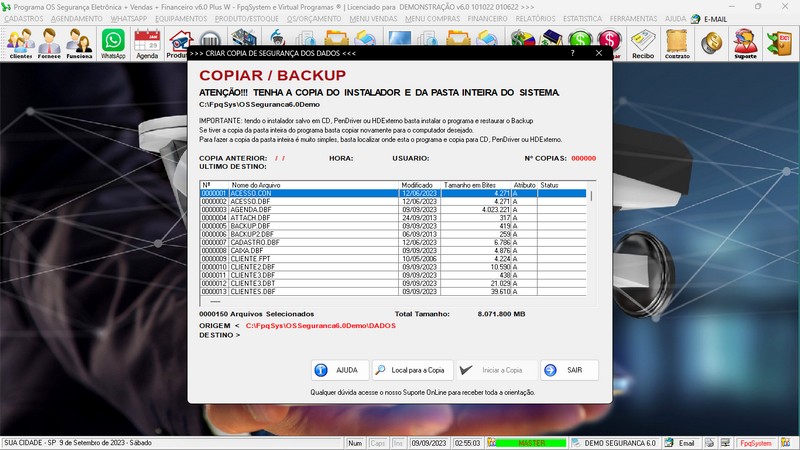Image resolution: width=800 pixels, height=450 pixels.
Task: Open the Funciona employees icon
Action: tap(80, 43)
